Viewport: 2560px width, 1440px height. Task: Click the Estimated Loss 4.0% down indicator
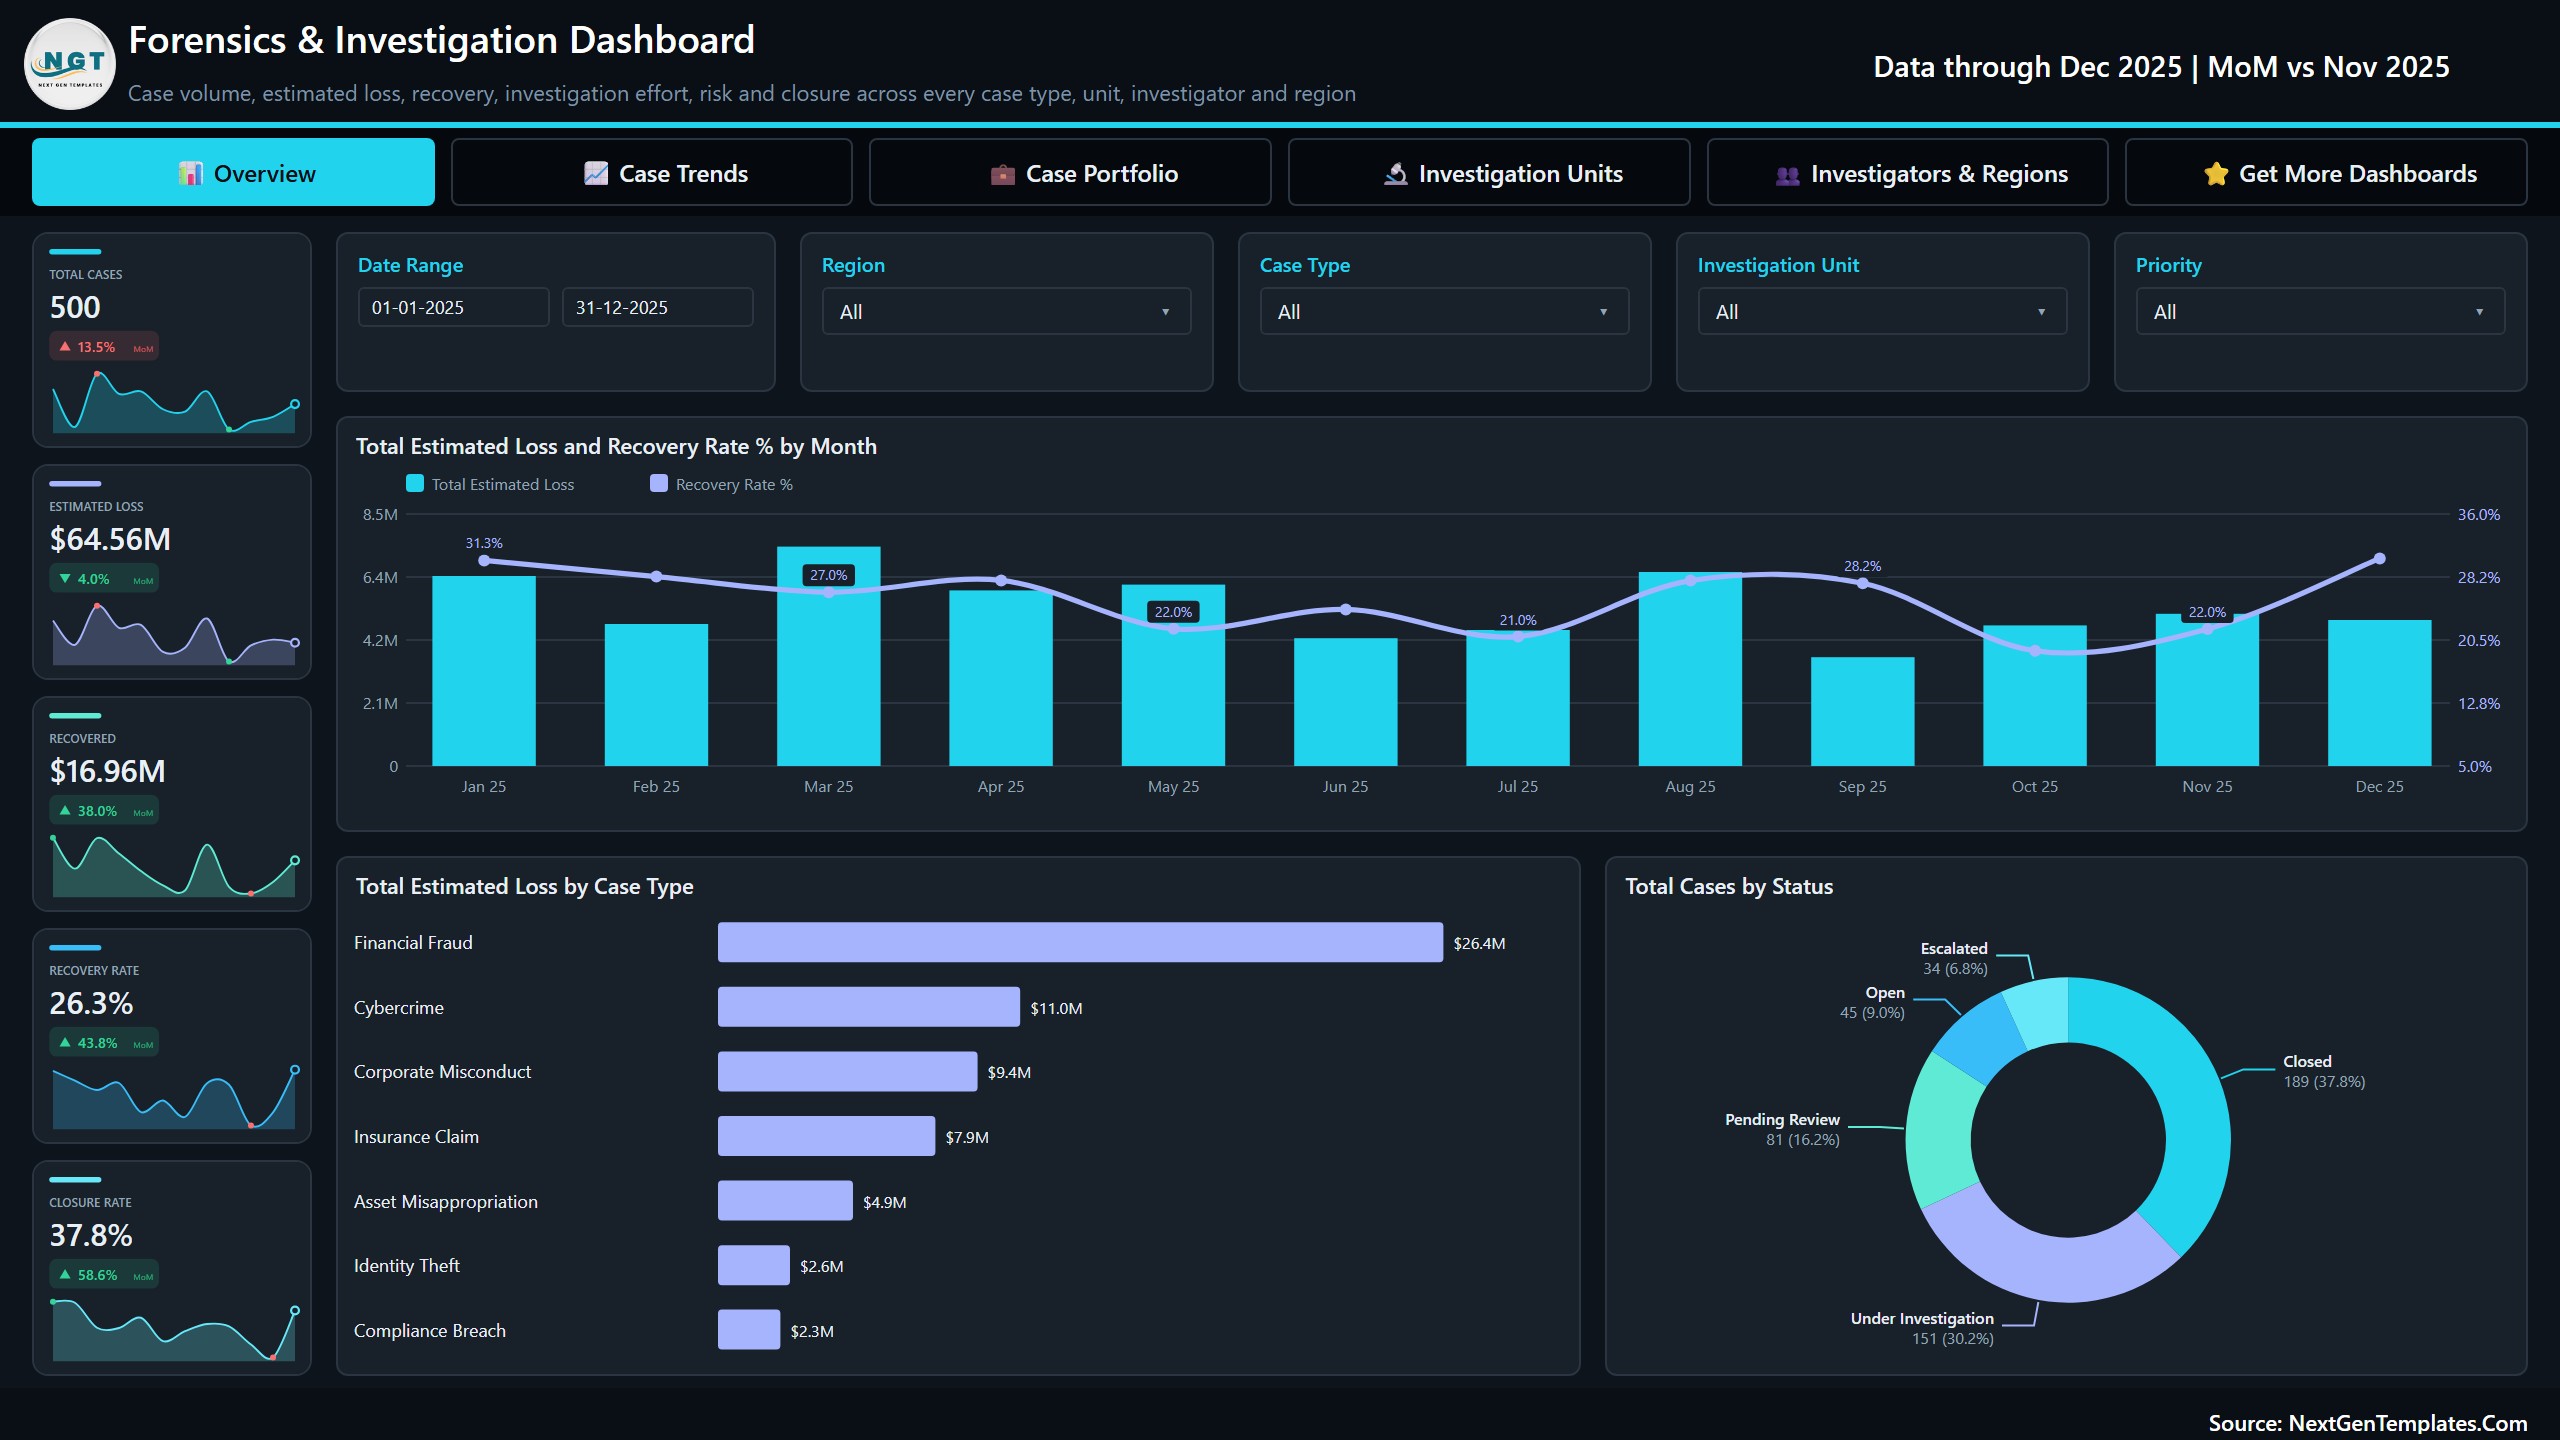[x=104, y=579]
